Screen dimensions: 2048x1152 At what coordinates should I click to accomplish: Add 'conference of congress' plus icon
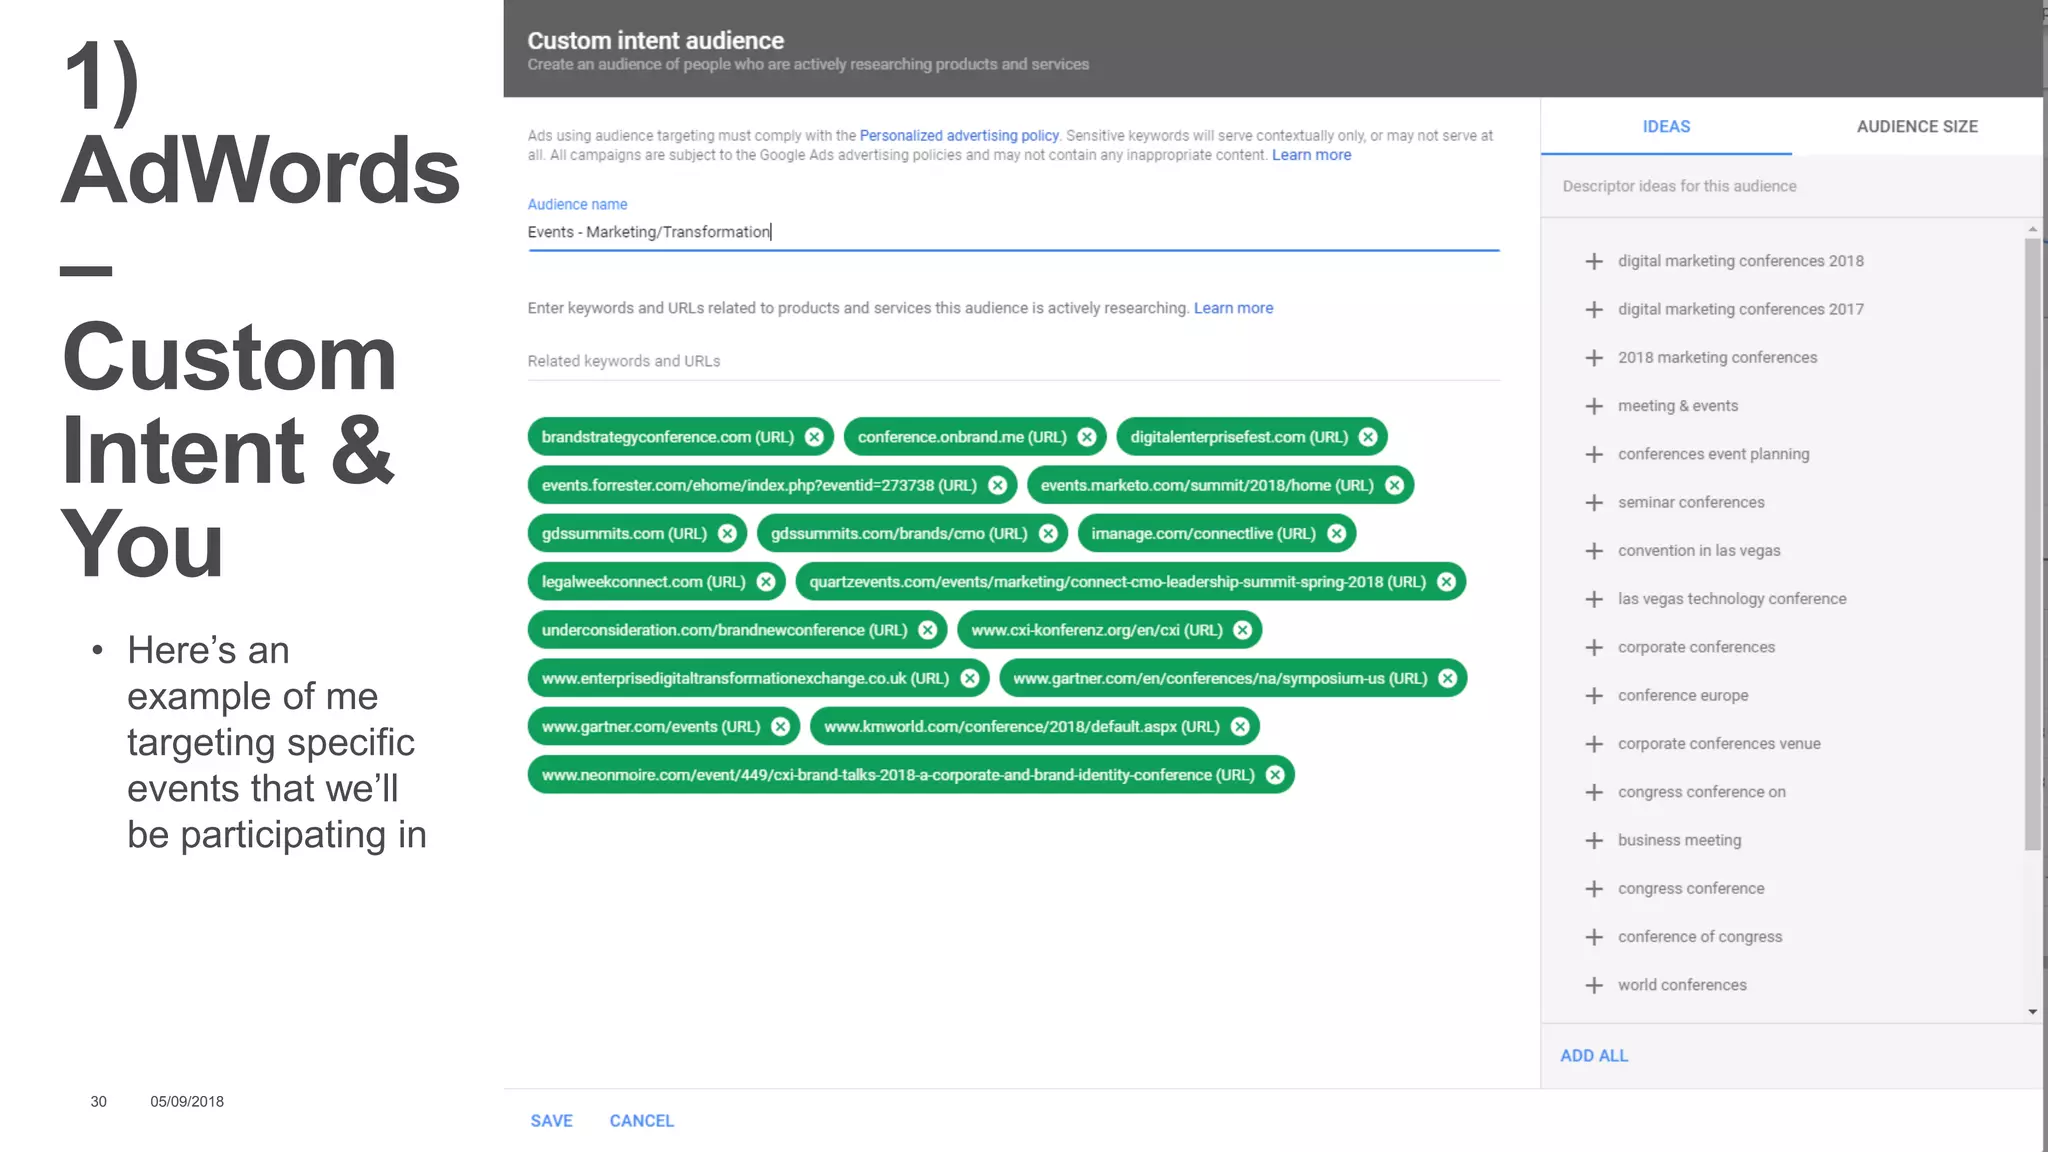(1594, 937)
